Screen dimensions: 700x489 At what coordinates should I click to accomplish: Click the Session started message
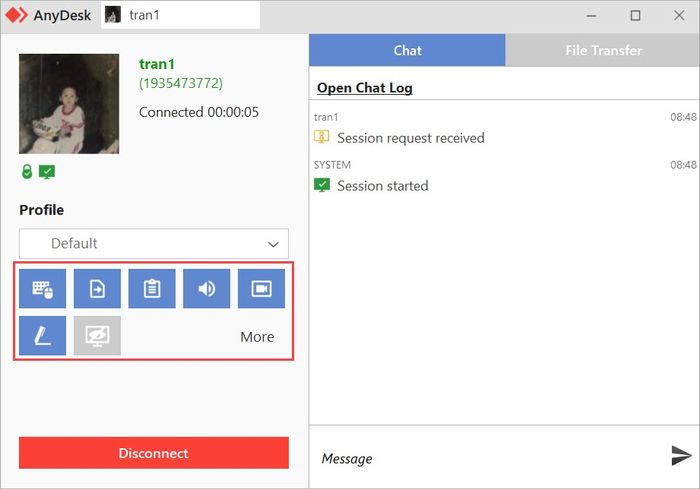(x=383, y=186)
